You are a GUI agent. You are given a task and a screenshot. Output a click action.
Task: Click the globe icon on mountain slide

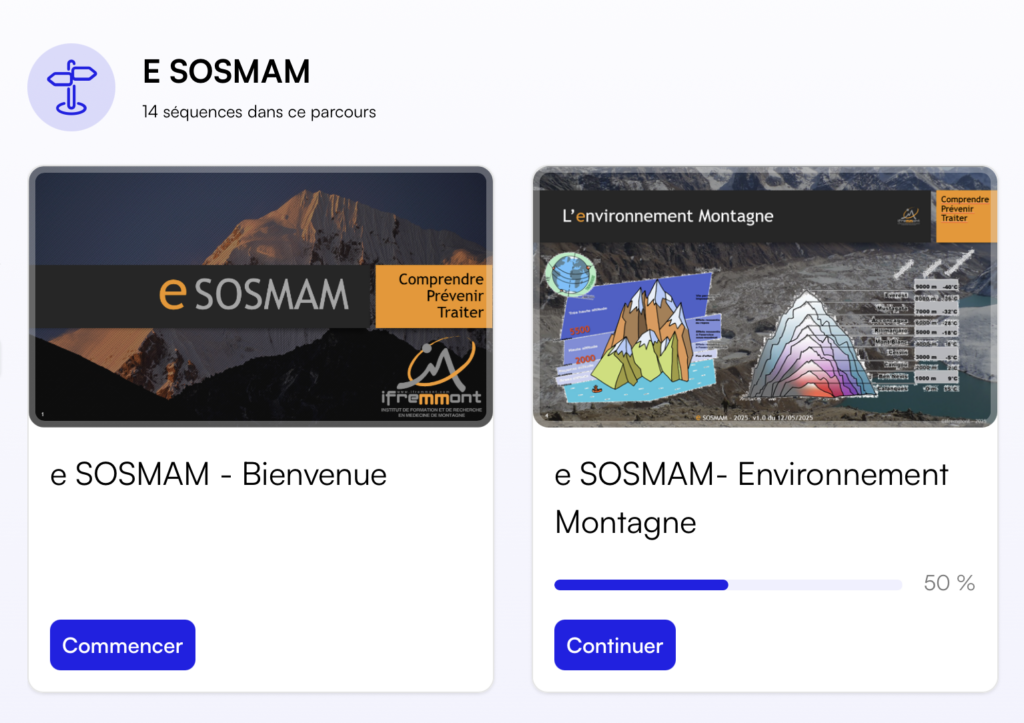(568, 274)
